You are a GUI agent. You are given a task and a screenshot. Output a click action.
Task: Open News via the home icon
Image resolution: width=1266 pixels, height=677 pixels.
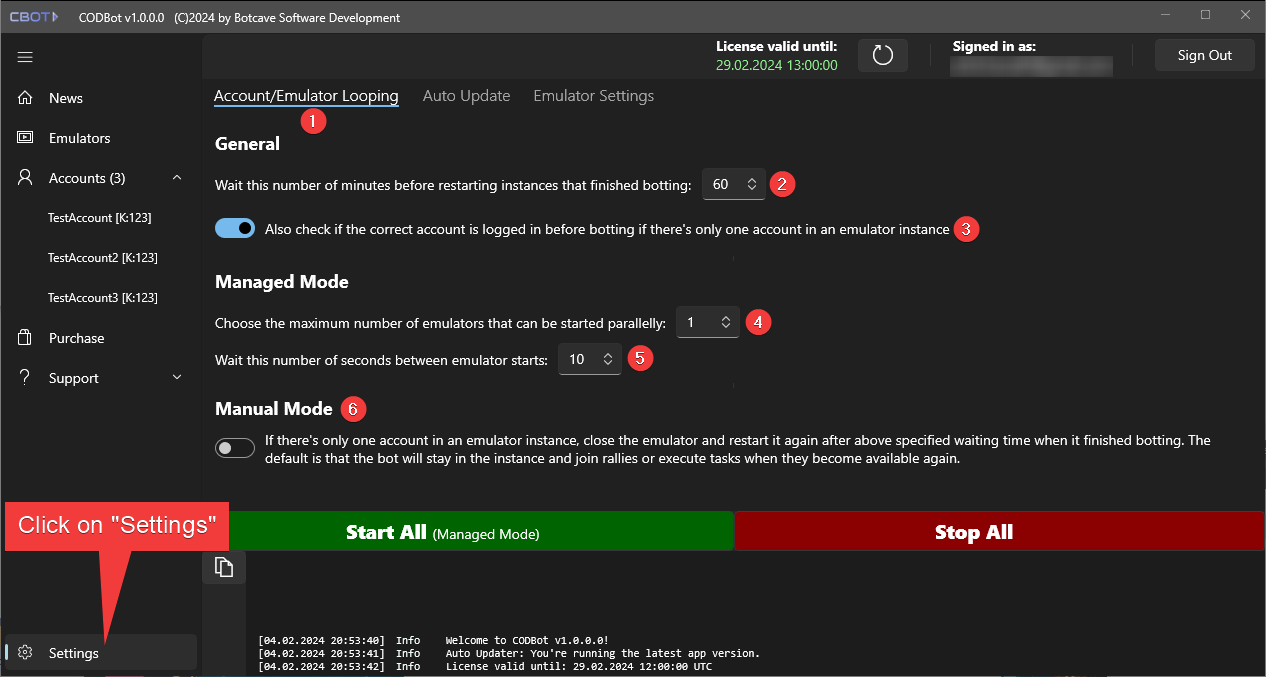point(26,98)
